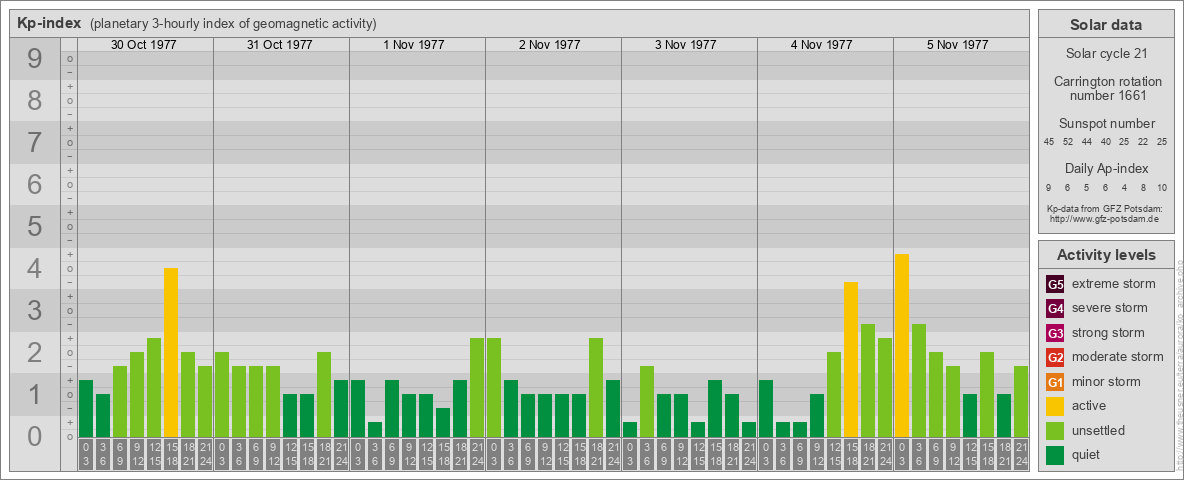Click the G3 strong storm legend icon

1055,333
